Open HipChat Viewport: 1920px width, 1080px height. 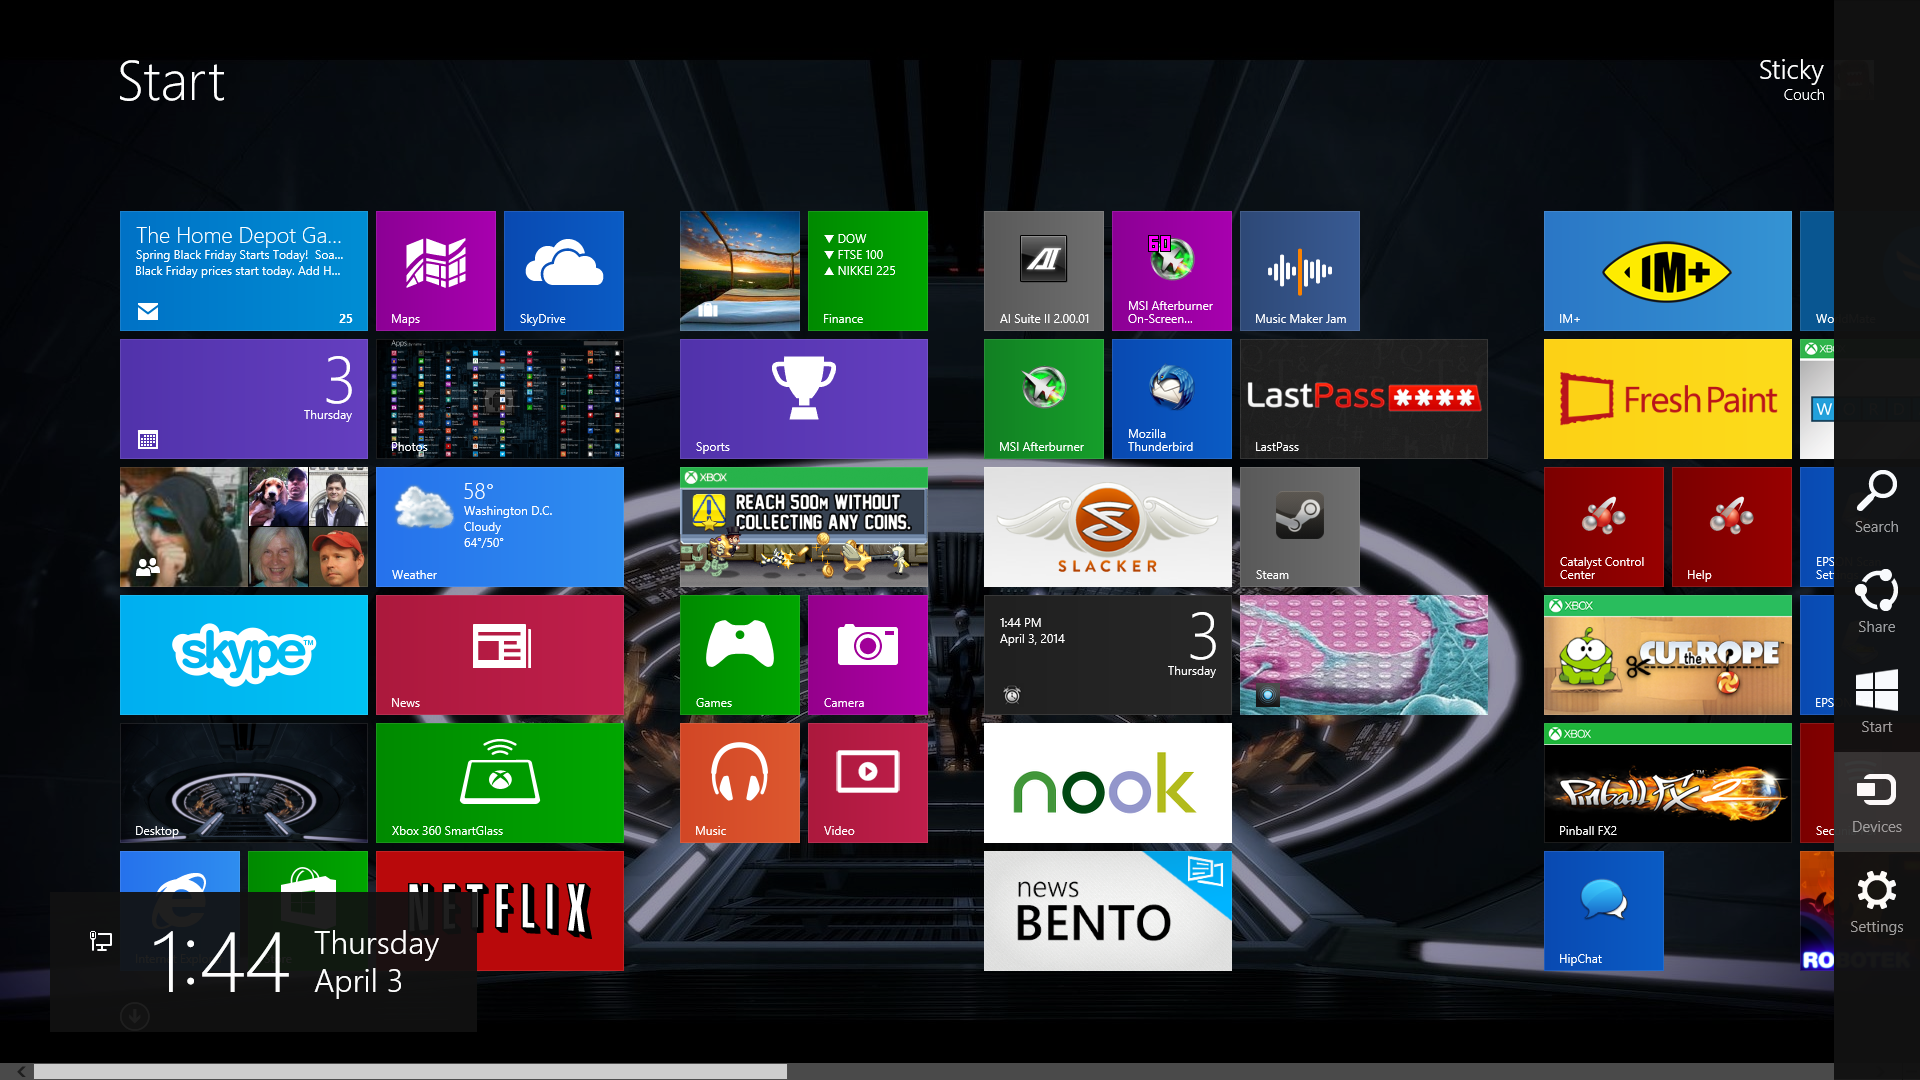tap(1603, 911)
